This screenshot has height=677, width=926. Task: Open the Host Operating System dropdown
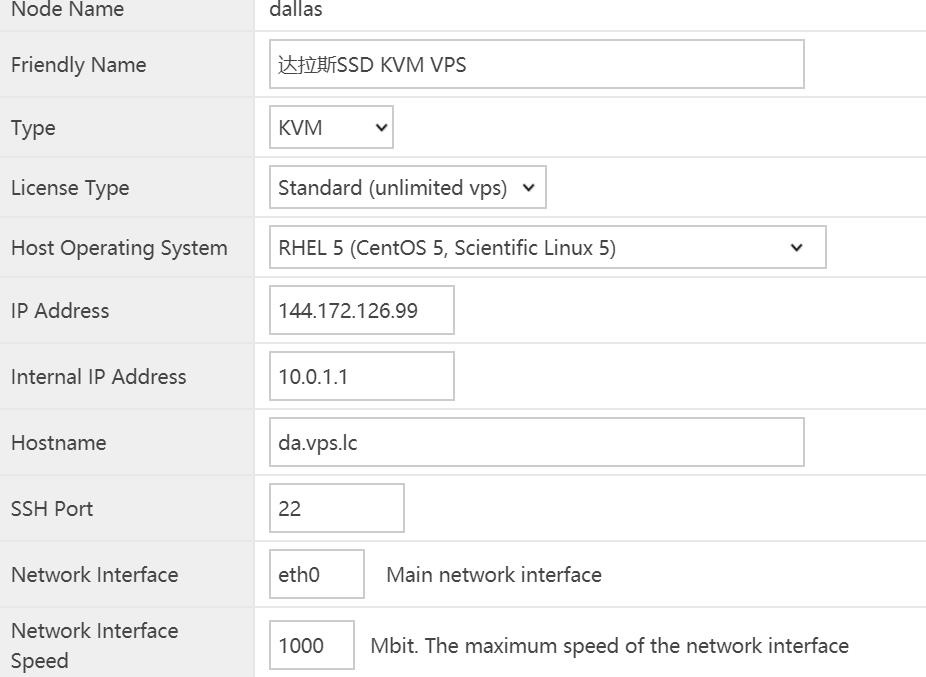click(547, 248)
